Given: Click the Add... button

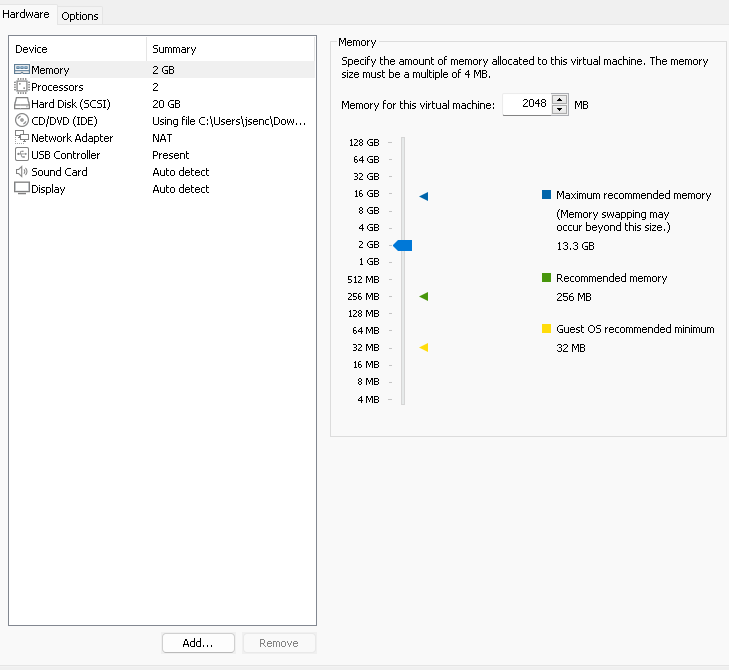Looking at the screenshot, I should tap(198, 643).
